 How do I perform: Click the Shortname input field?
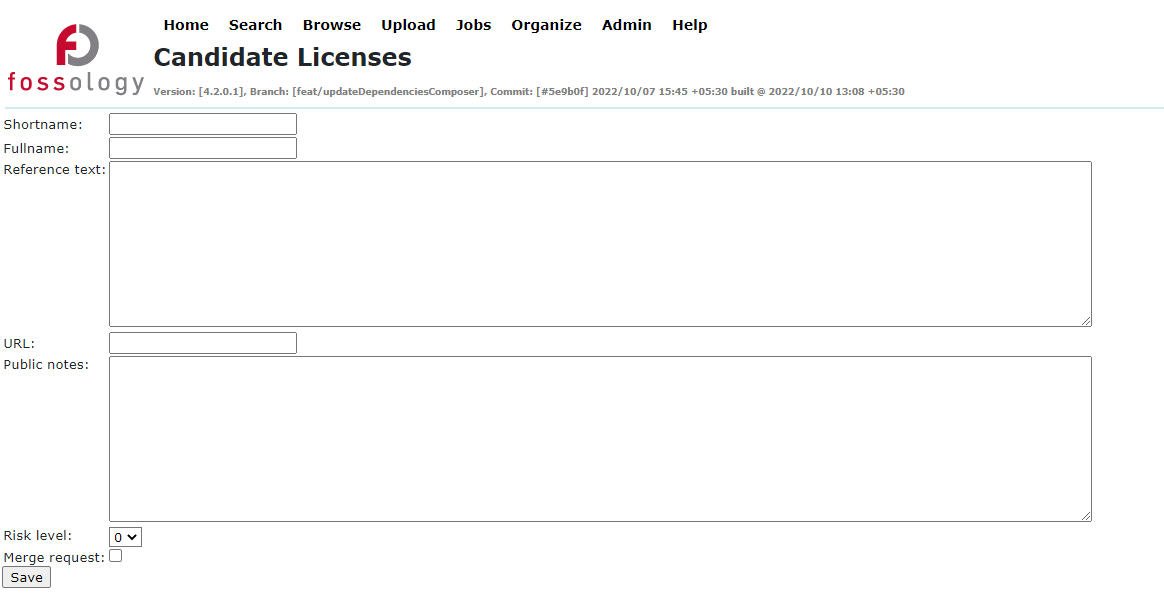202,123
